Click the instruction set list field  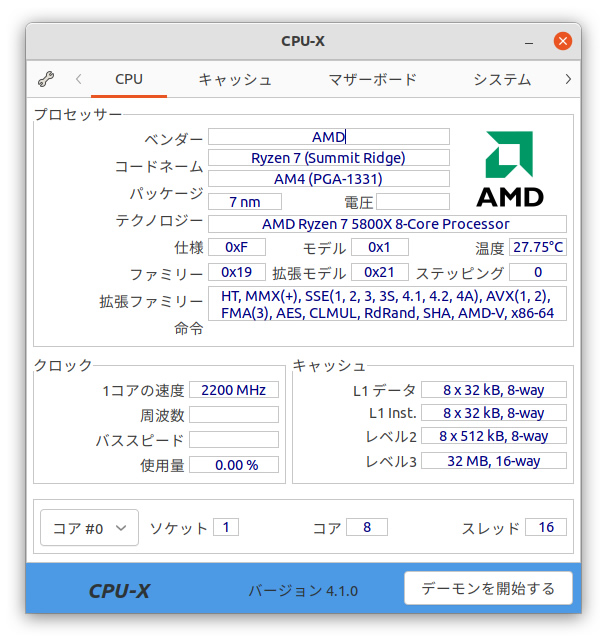pyautogui.click(x=387, y=304)
